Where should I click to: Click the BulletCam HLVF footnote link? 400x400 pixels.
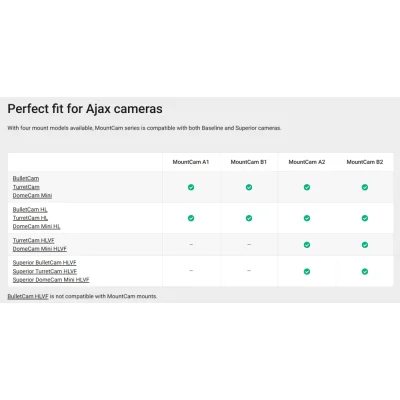(x=28, y=296)
